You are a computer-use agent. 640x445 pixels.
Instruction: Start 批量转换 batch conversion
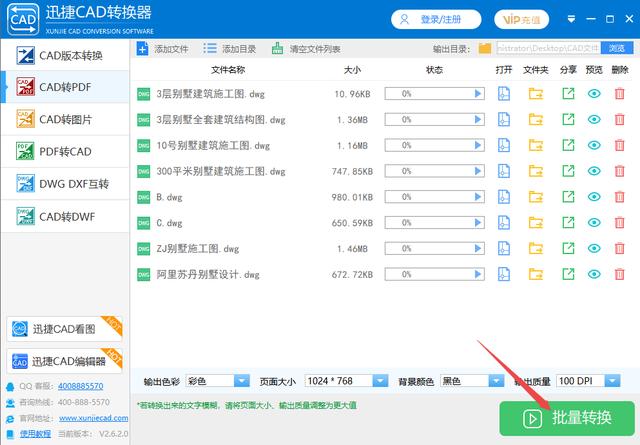point(567,418)
